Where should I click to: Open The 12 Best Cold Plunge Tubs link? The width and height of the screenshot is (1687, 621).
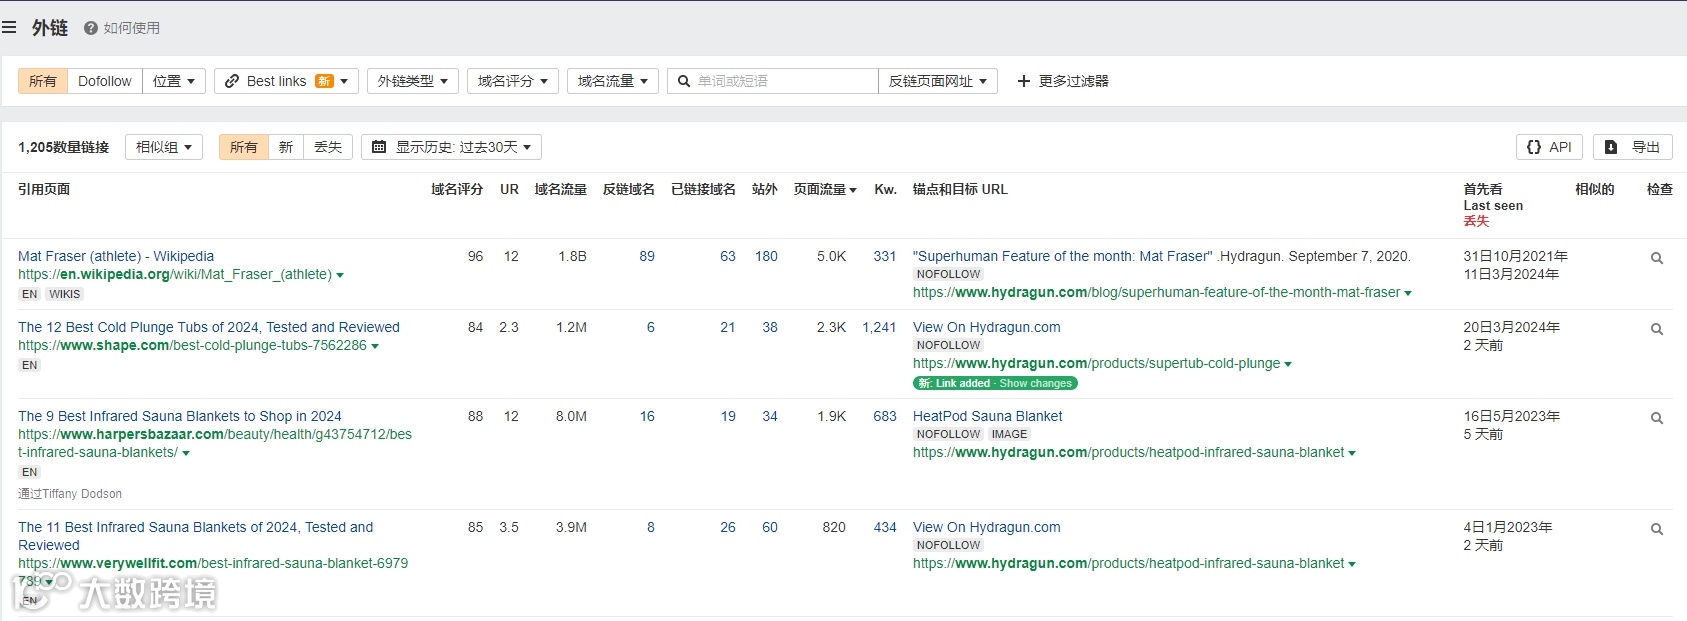209,327
